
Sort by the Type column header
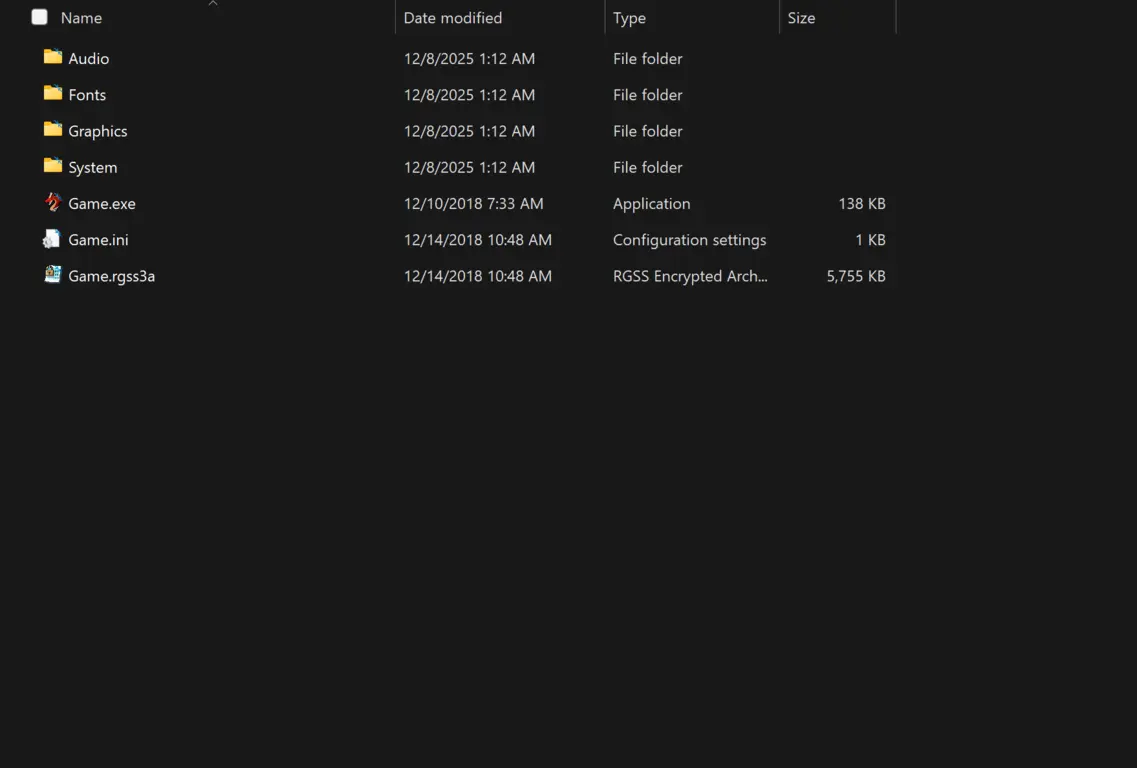coord(629,17)
